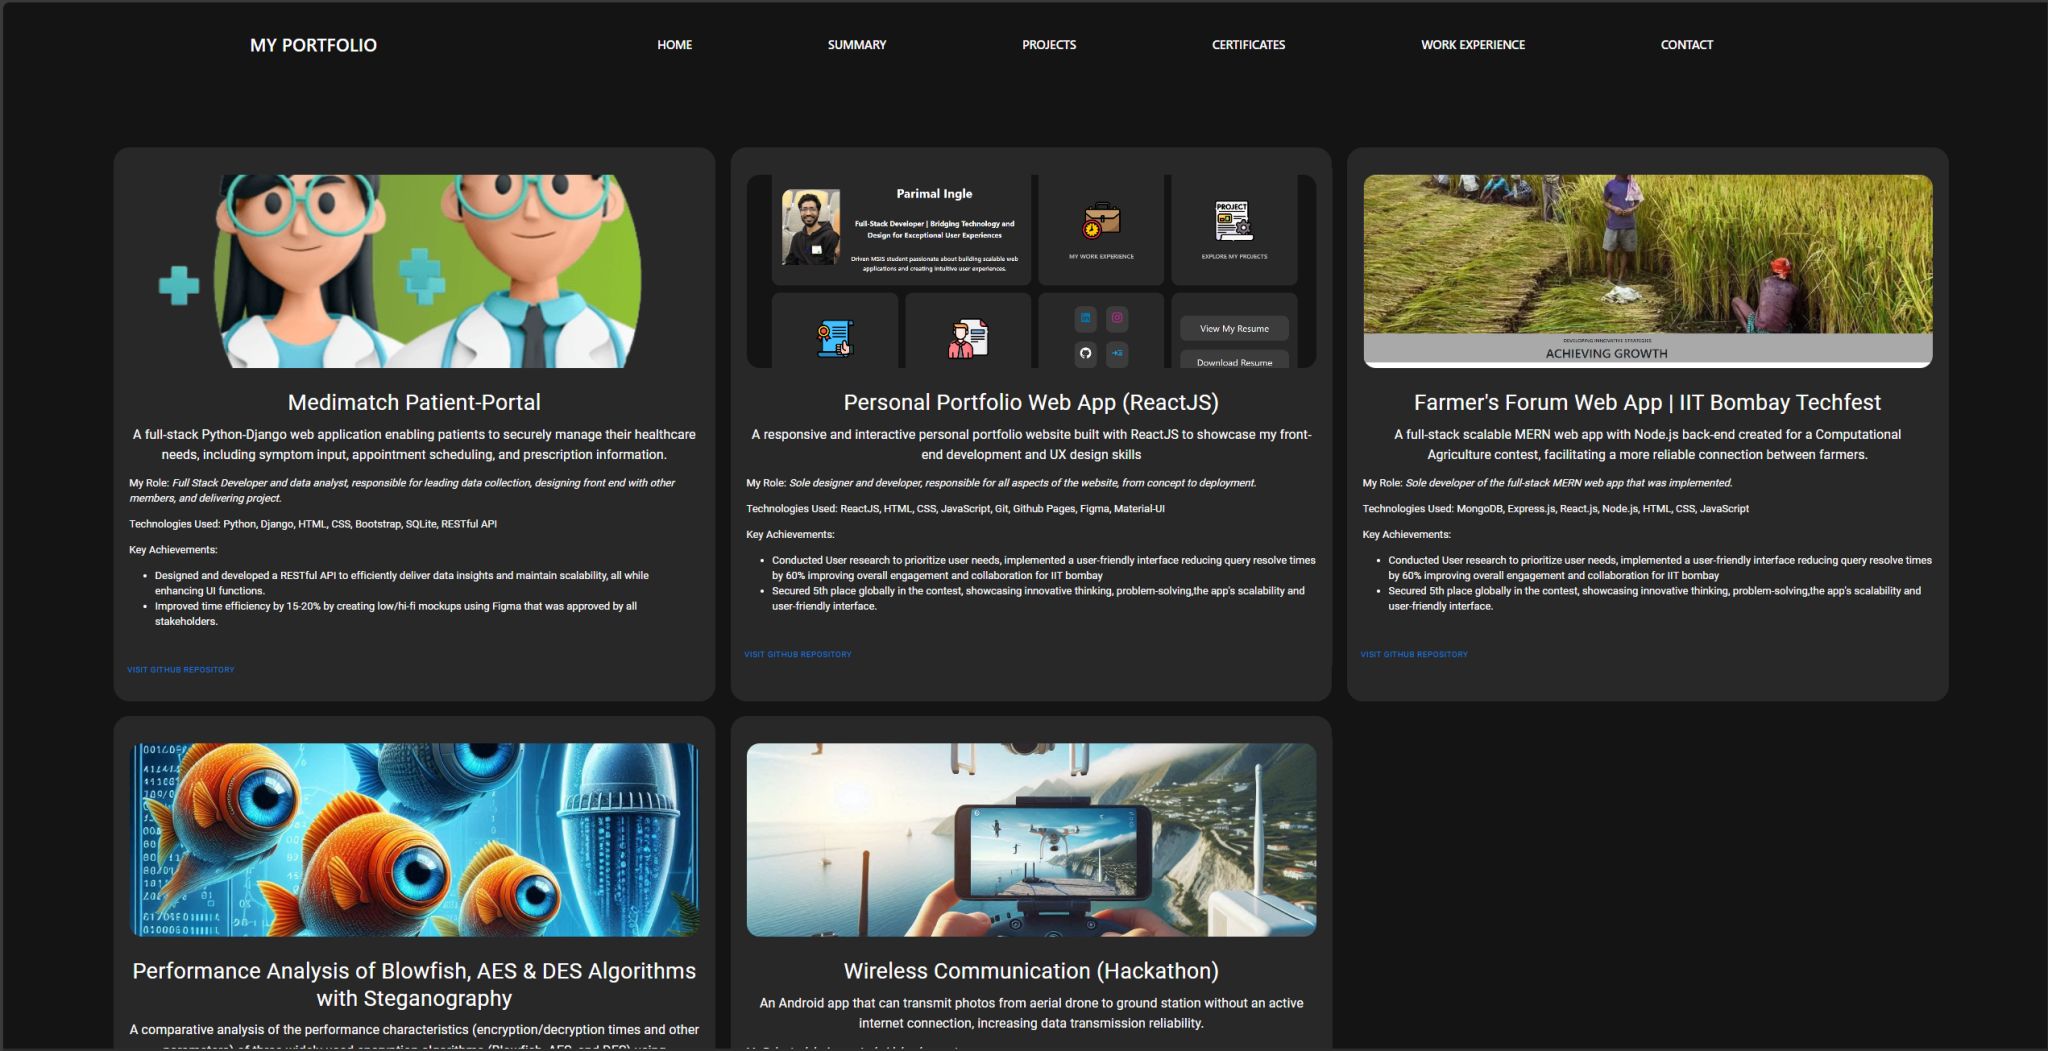Click Medimatch bullet about 15-20% time efficiency
The height and width of the screenshot is (1051, 2048).
coord(396,614)
